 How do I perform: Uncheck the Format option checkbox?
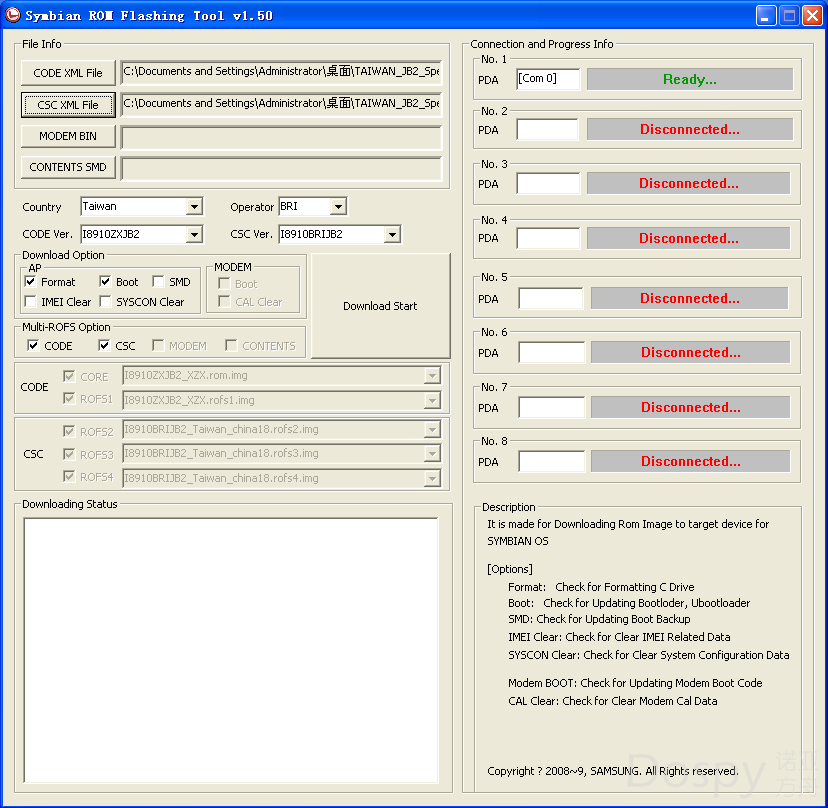point(31,282)
